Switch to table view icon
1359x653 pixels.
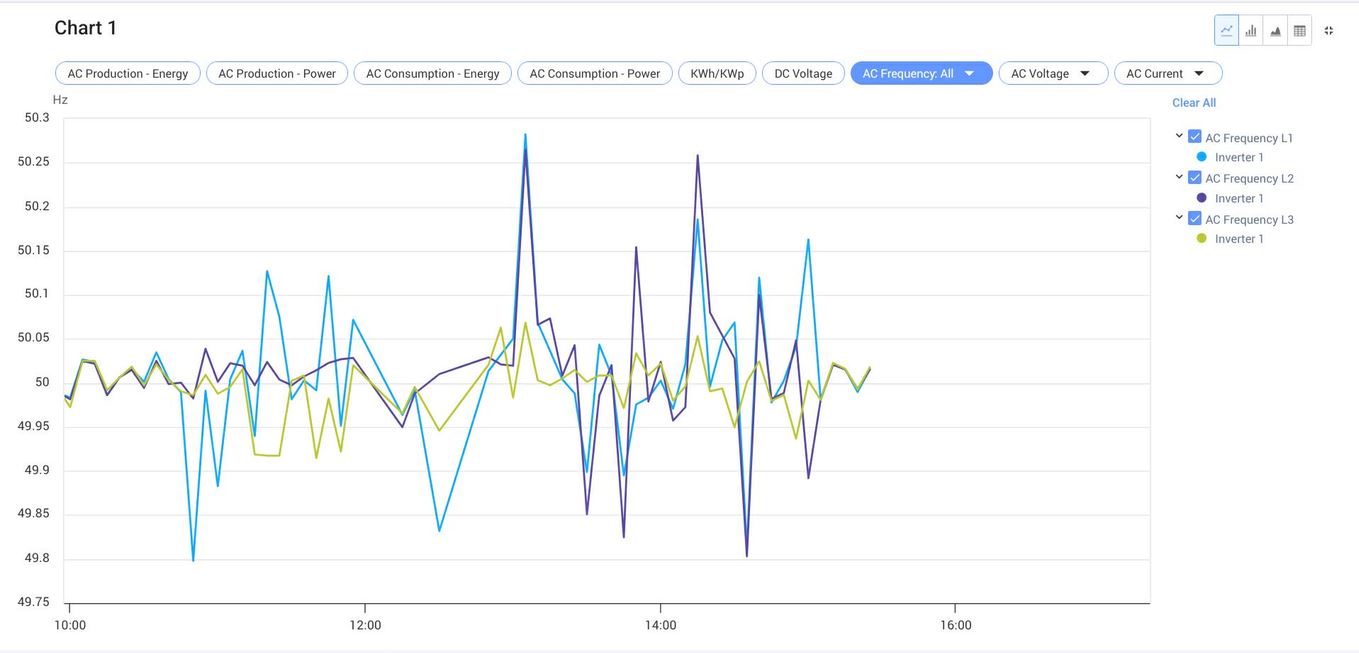tap(1299, 30)
